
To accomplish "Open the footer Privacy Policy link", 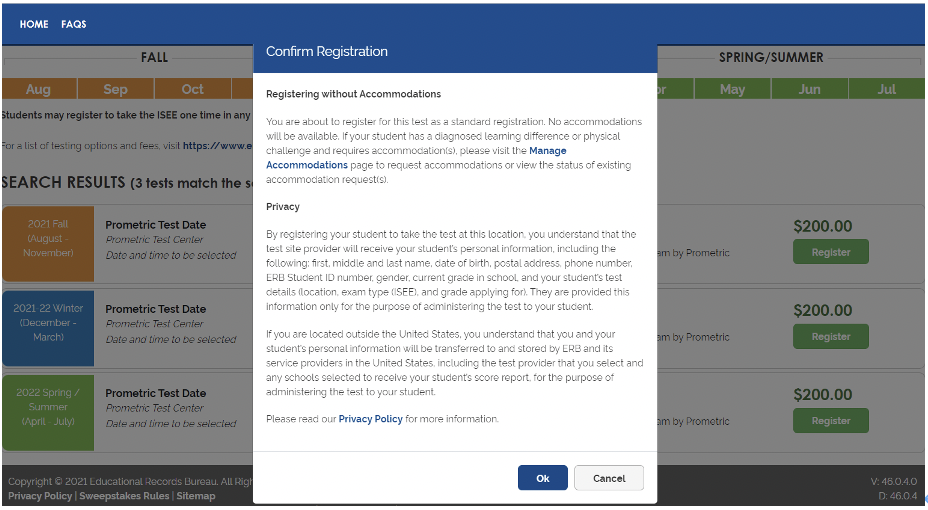I will point(40,496).
